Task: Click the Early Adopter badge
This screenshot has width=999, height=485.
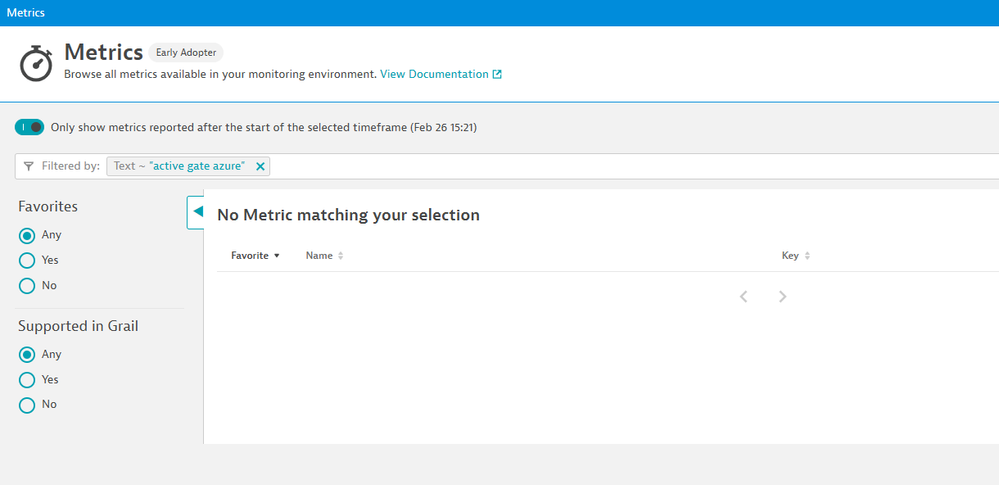Action: coord(186,53)
